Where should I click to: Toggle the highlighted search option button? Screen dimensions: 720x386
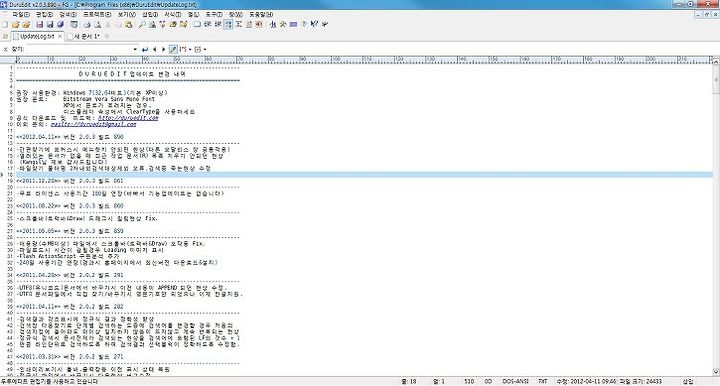click(173, 49)
